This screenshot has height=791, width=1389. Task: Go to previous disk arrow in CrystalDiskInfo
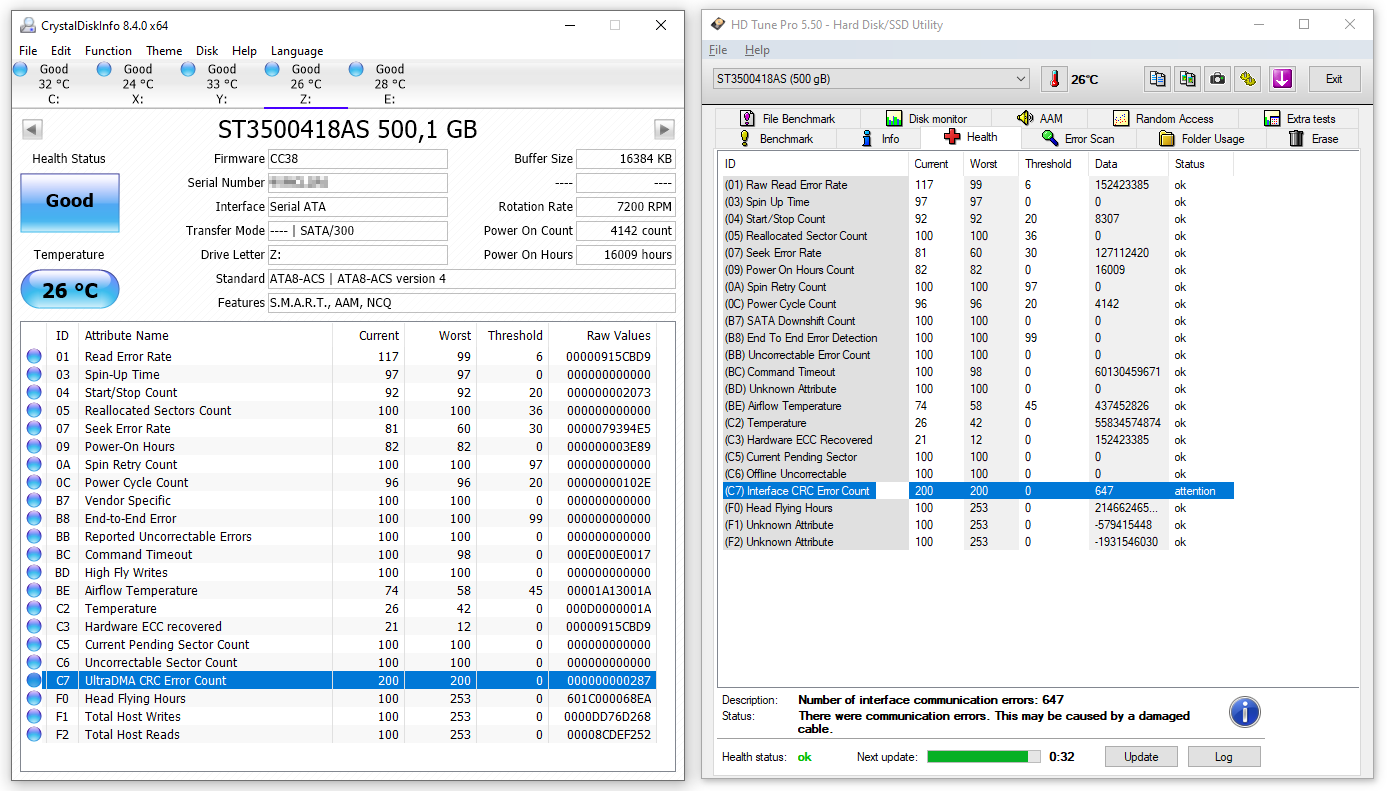(32, 129)
